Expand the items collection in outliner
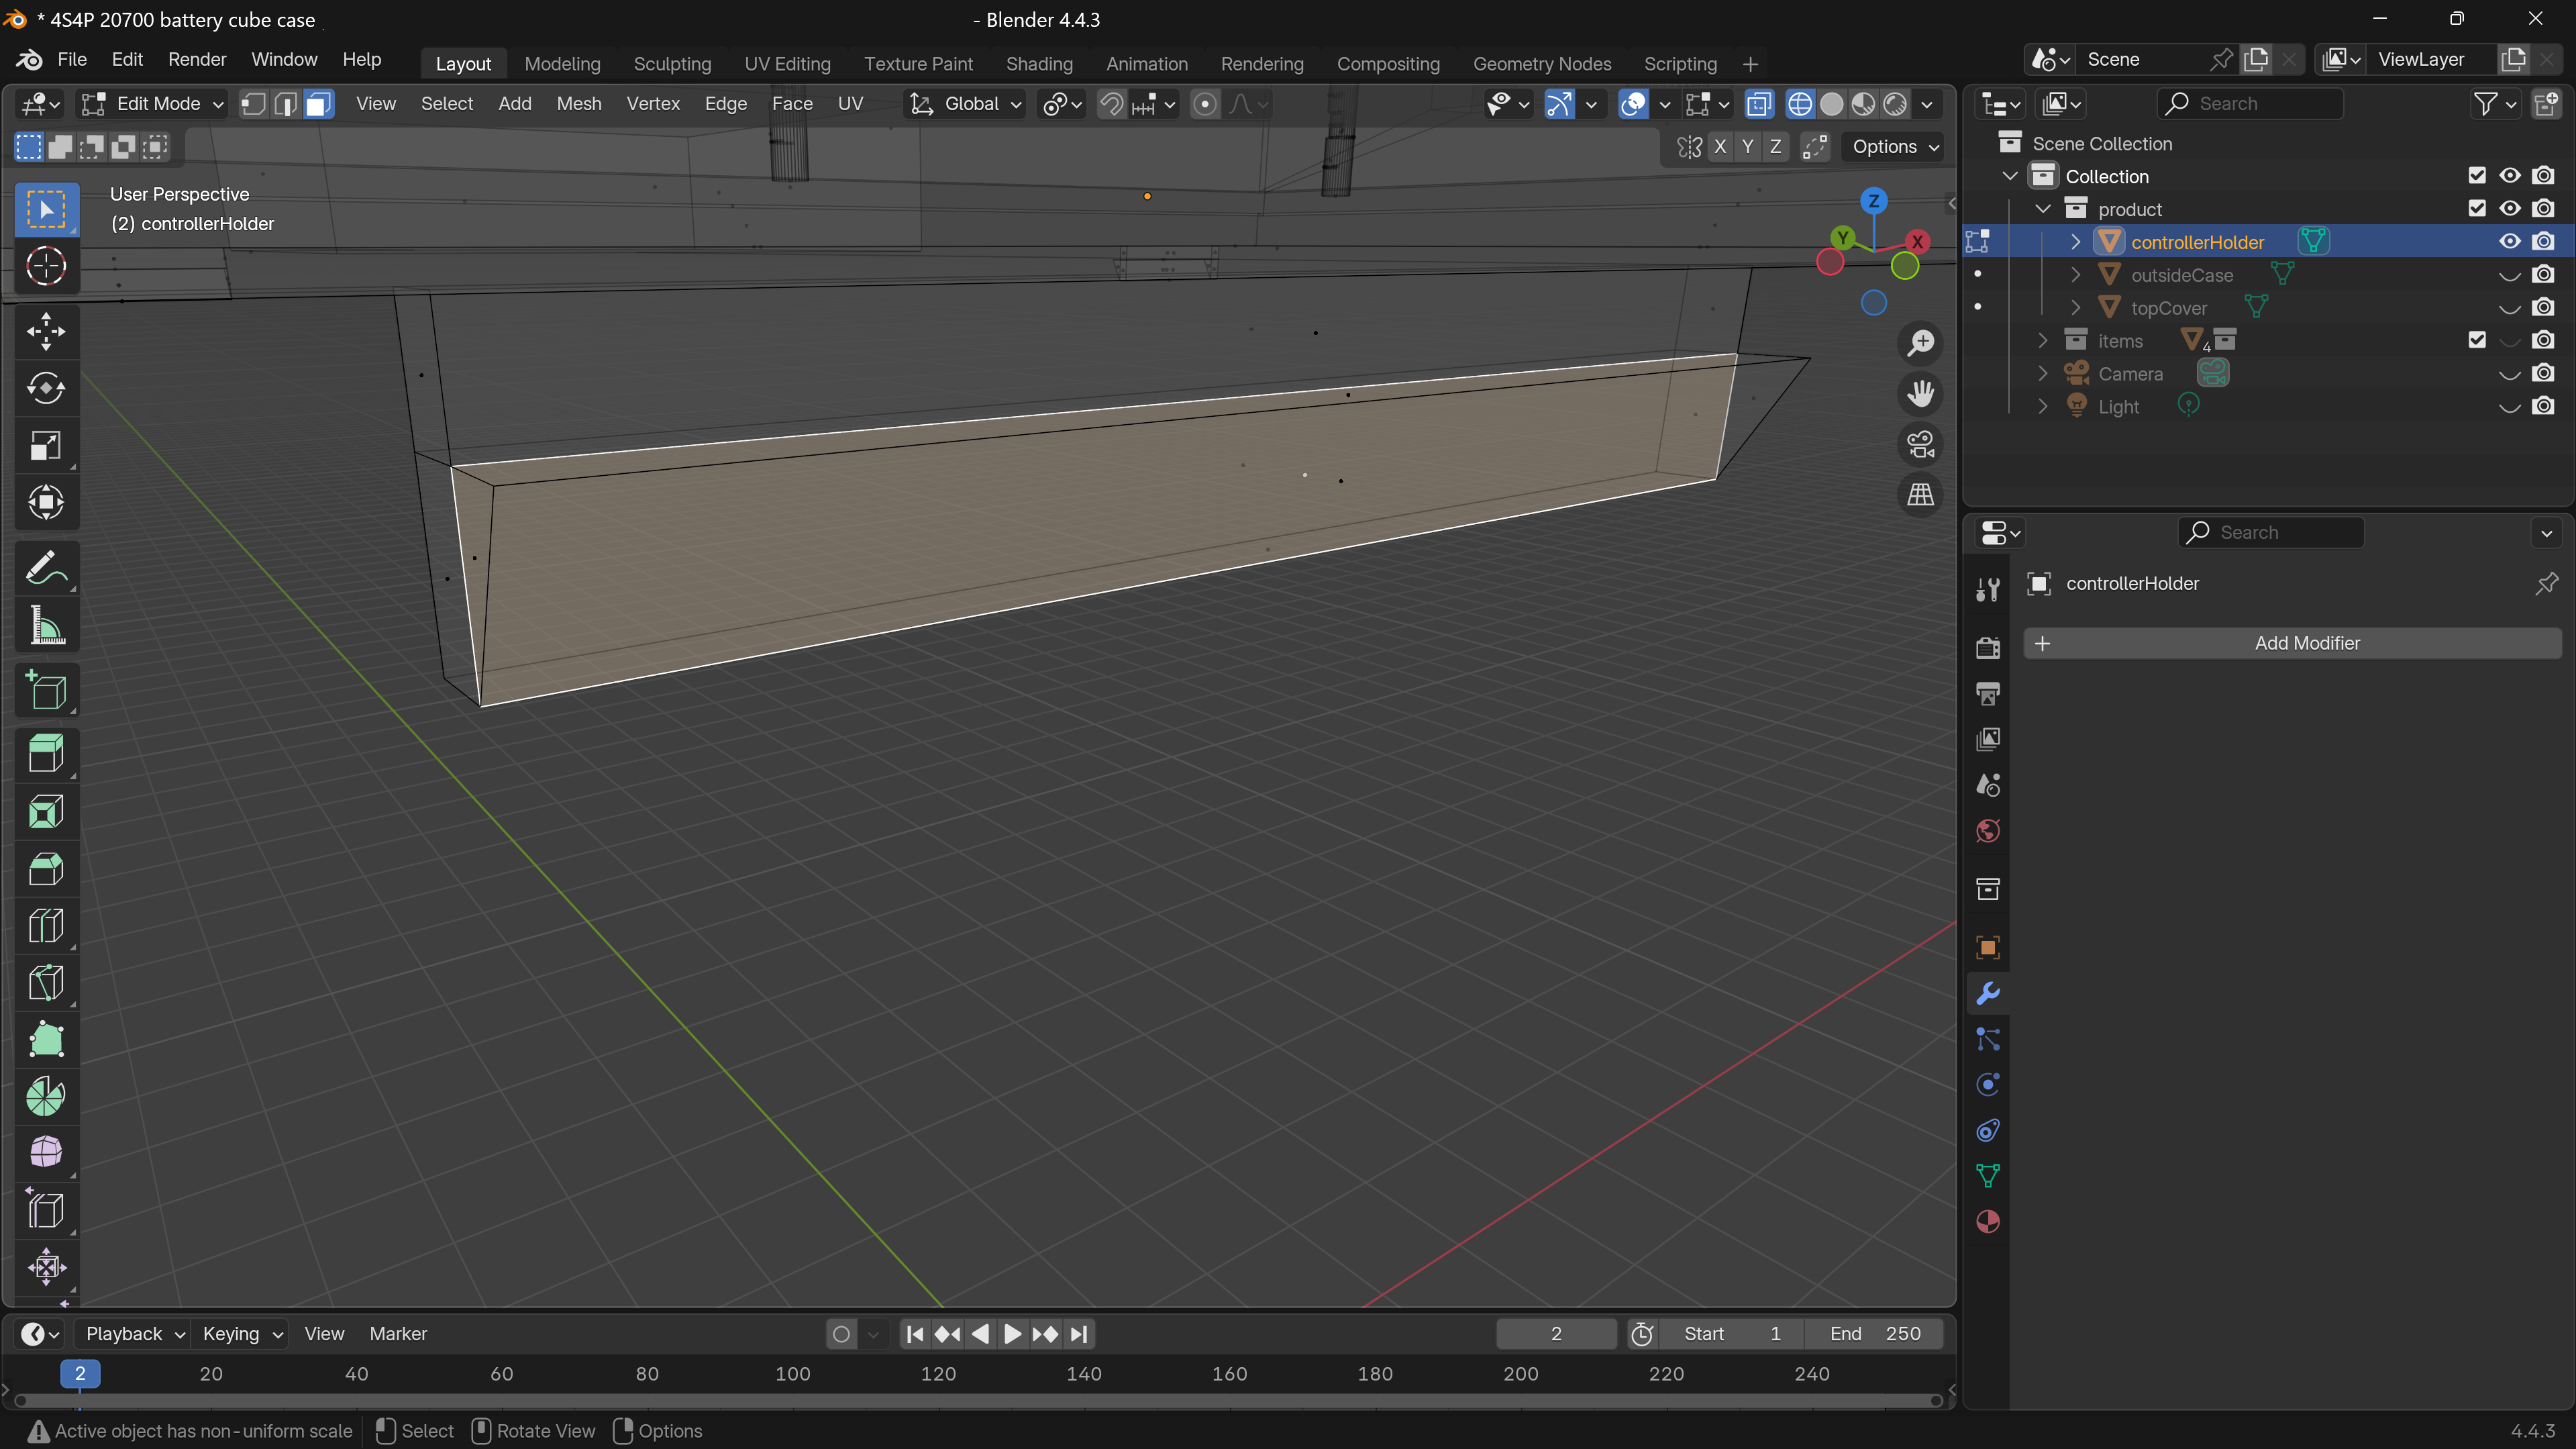 pyautogui.click(x=2043, y=341)
